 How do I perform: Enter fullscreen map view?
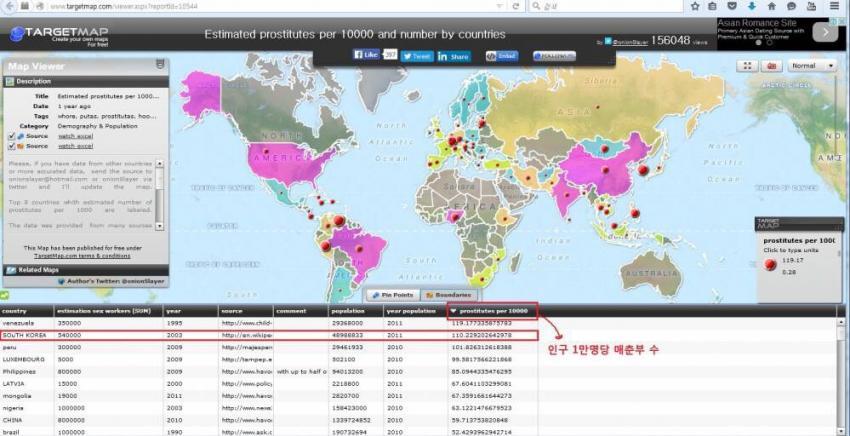[747, 66]
